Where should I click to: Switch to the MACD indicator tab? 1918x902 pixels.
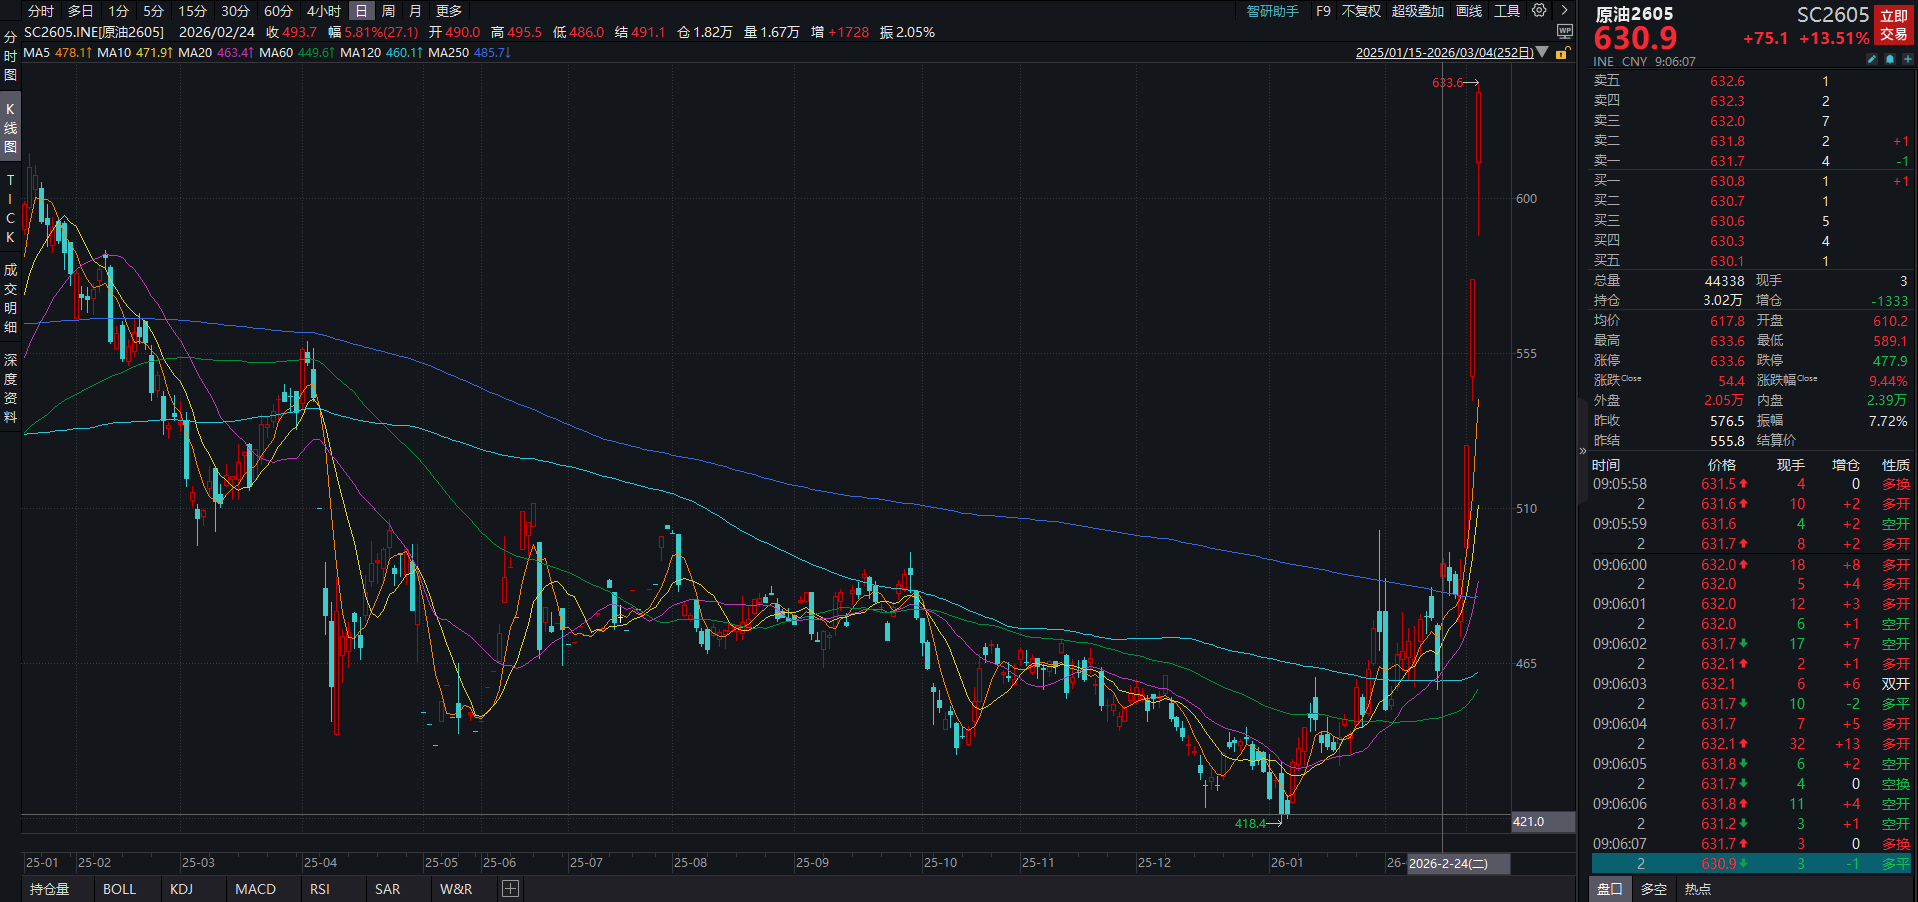[x=255, y=889]
